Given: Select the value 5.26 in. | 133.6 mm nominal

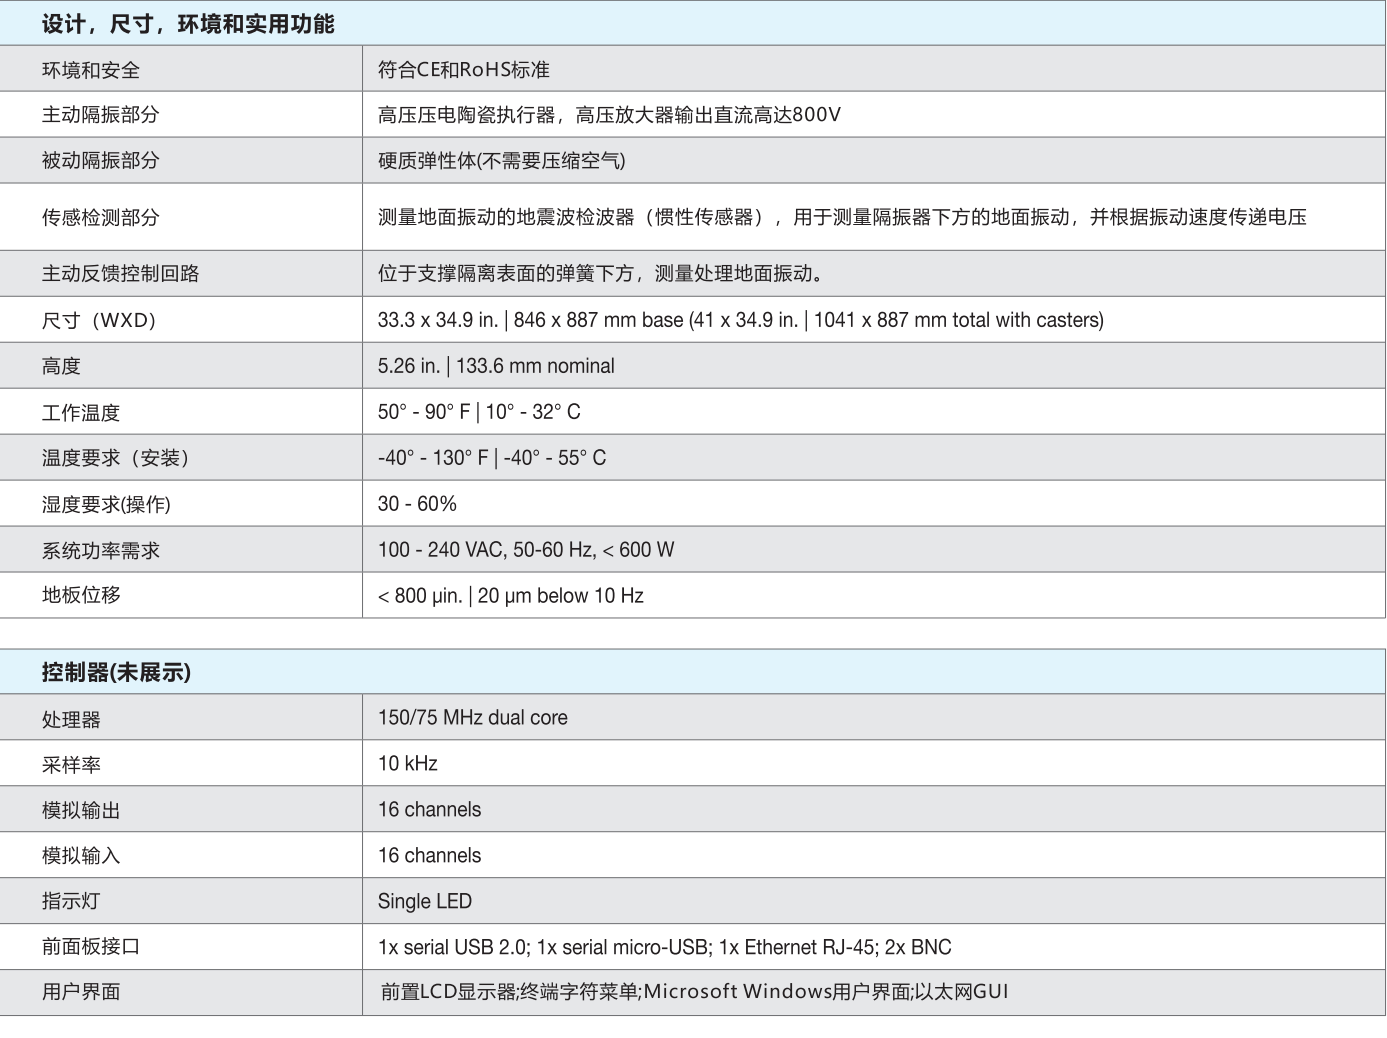Looking at the screenshot, I should tap(496, 366).
